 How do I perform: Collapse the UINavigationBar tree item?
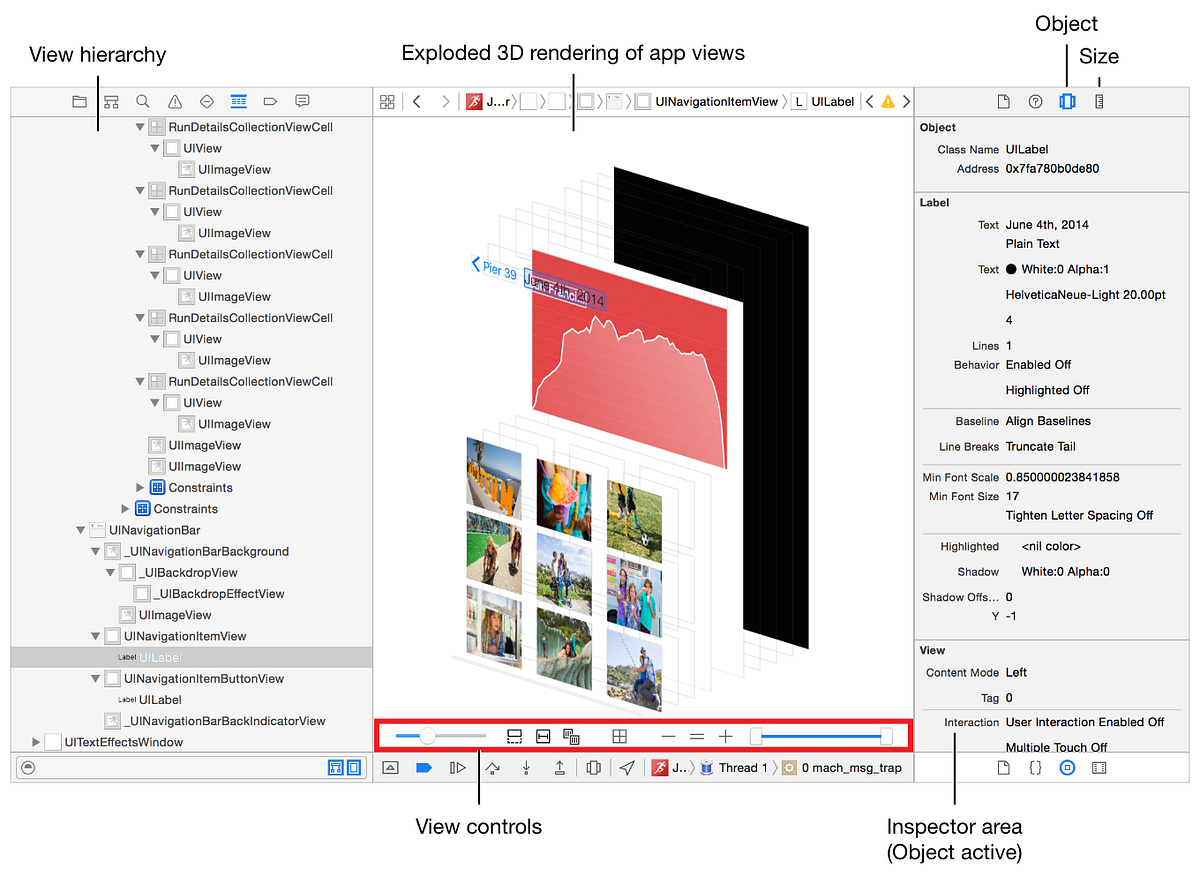pos(81,528)
